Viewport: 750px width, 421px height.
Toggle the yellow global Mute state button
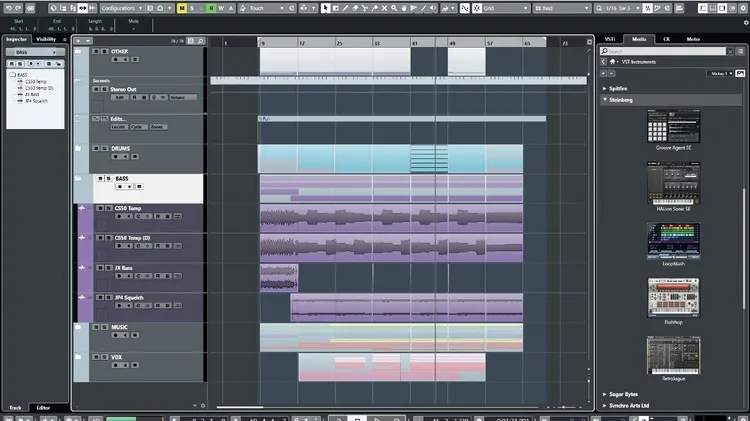coord(181,8)
